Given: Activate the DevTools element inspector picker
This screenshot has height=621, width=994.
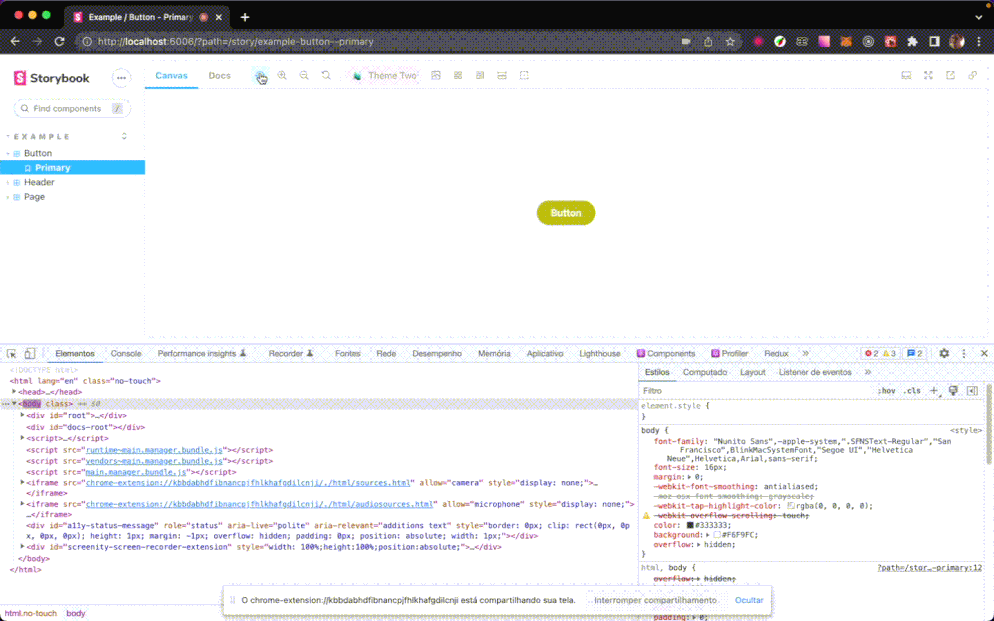Looking at the screenshot, I should coord(12,354).
